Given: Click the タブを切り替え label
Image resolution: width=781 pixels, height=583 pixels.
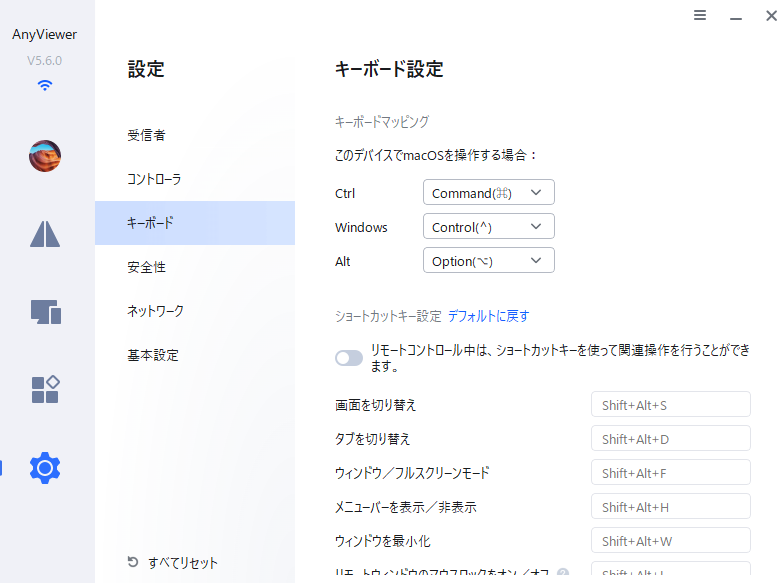Looking at the screenshot, I should (x=373, y=439).
